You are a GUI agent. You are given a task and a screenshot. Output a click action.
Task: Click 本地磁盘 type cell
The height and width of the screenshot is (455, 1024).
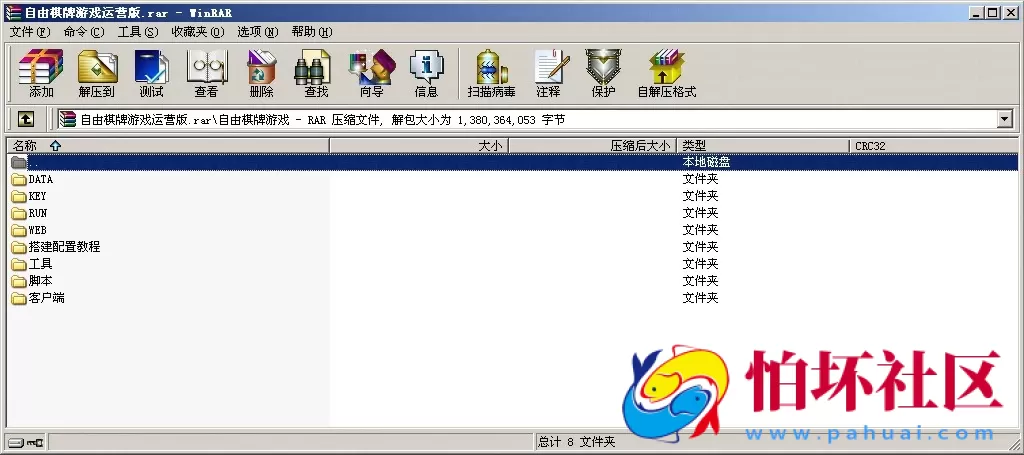[706, 162]
